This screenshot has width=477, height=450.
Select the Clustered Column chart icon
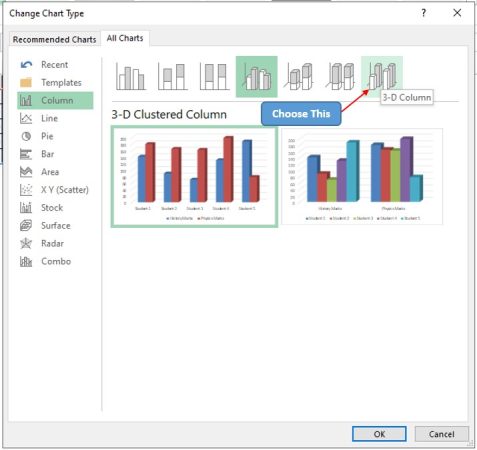click(x=131, y=77)
